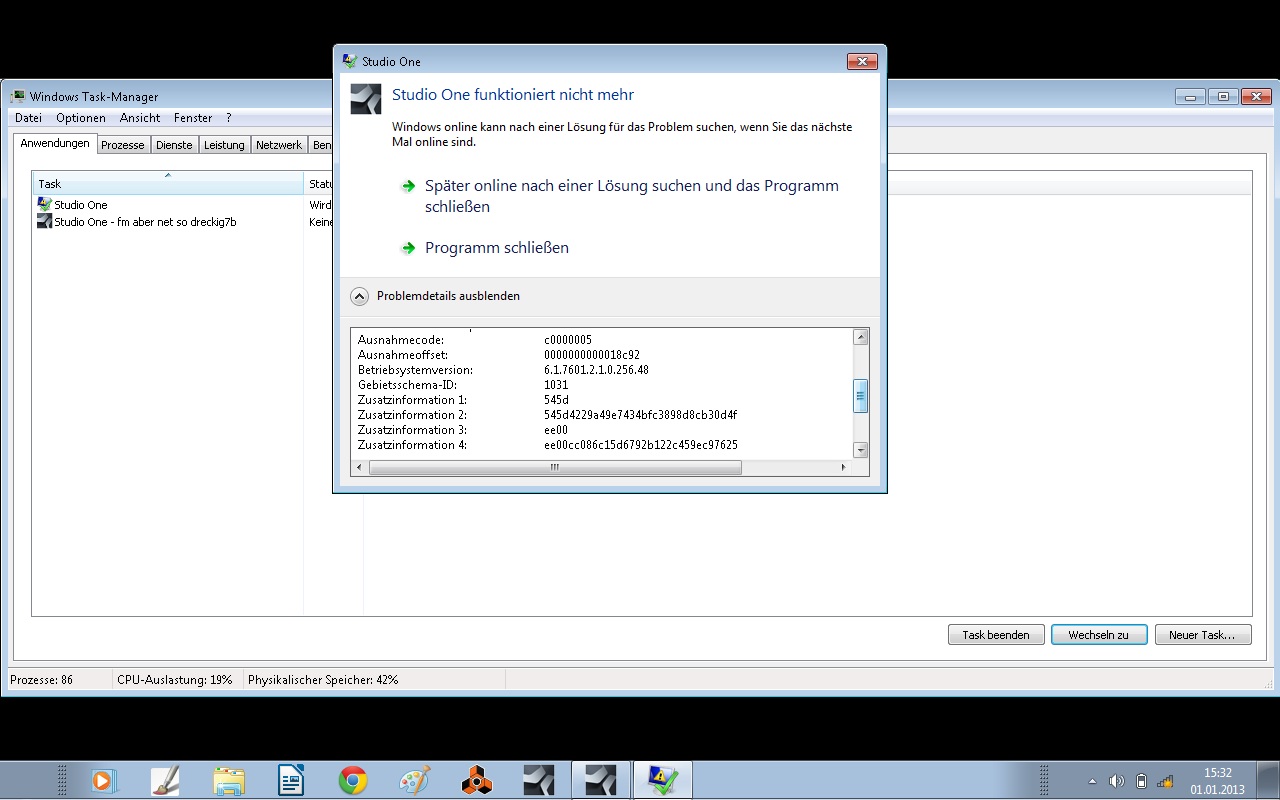Select 'Ausnahmeoffset:' value 0000000000018c92
Viewport: 1280px width, 800px height.
pyautogui.click(x=592, y=355)
